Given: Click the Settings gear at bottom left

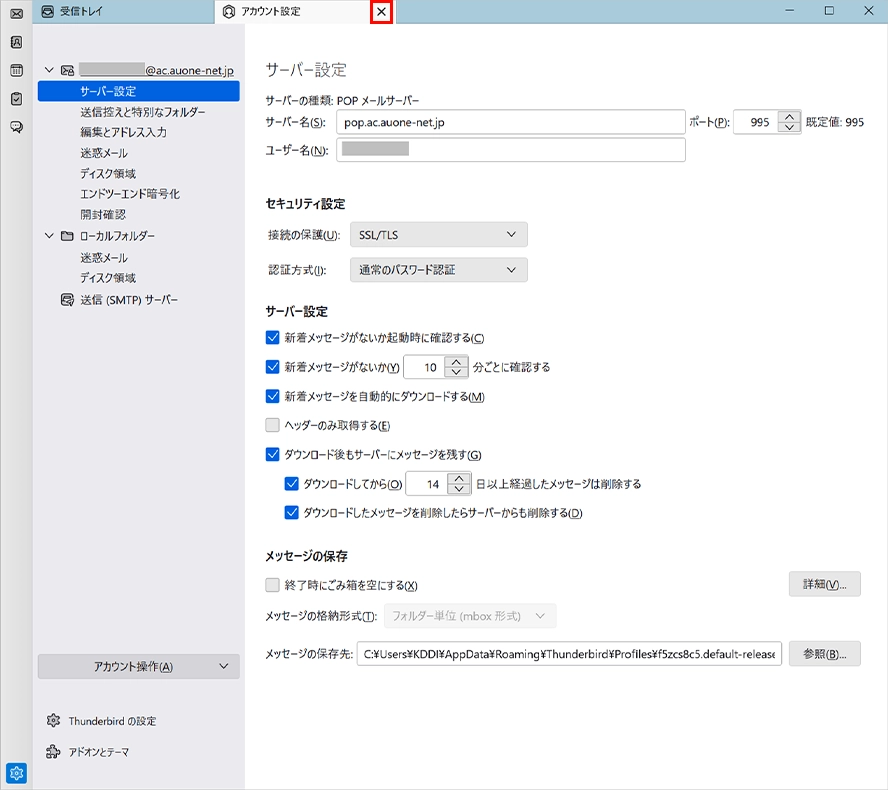Looking at the screenshot, I should [x=15, y=772].
